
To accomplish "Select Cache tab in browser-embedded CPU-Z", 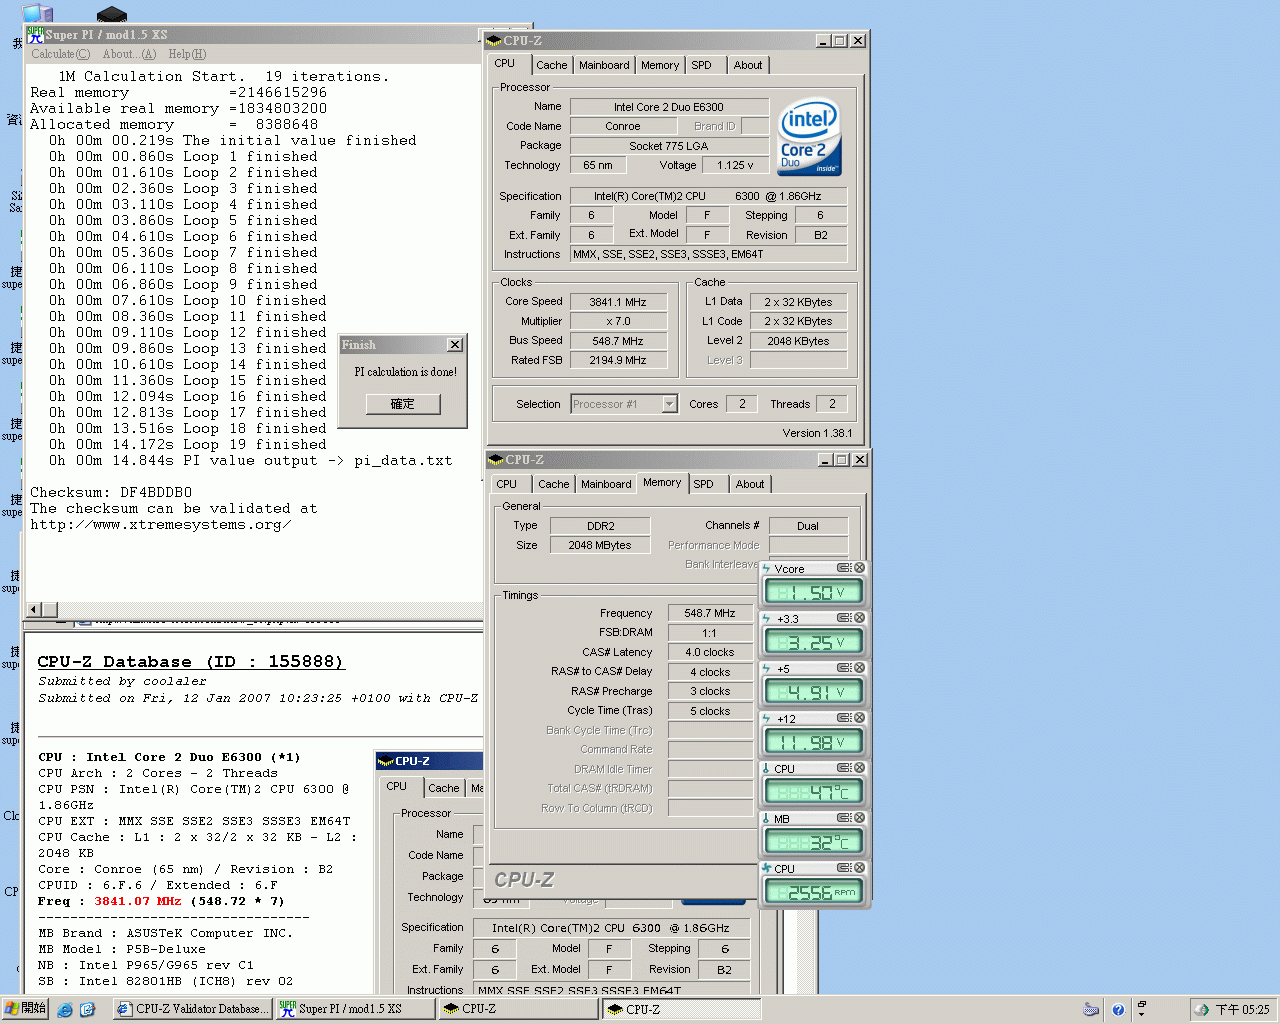I will coord(444,788).
